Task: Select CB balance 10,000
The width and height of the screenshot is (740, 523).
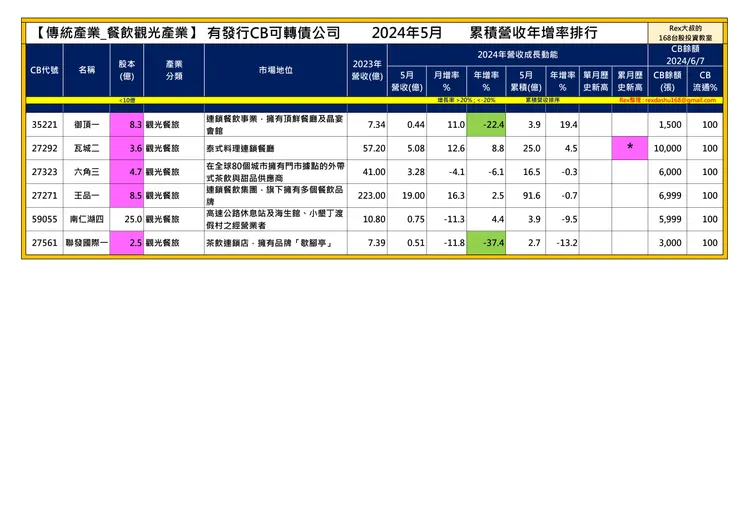Action: click(667, 148)
